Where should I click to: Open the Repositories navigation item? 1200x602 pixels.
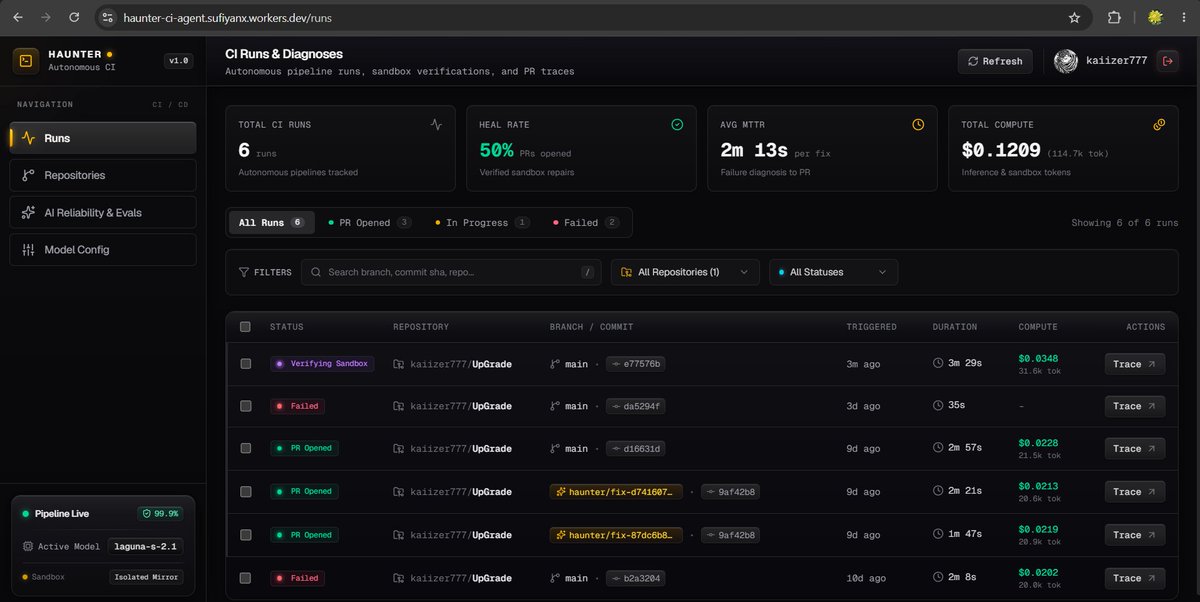[x=103, y=175]
